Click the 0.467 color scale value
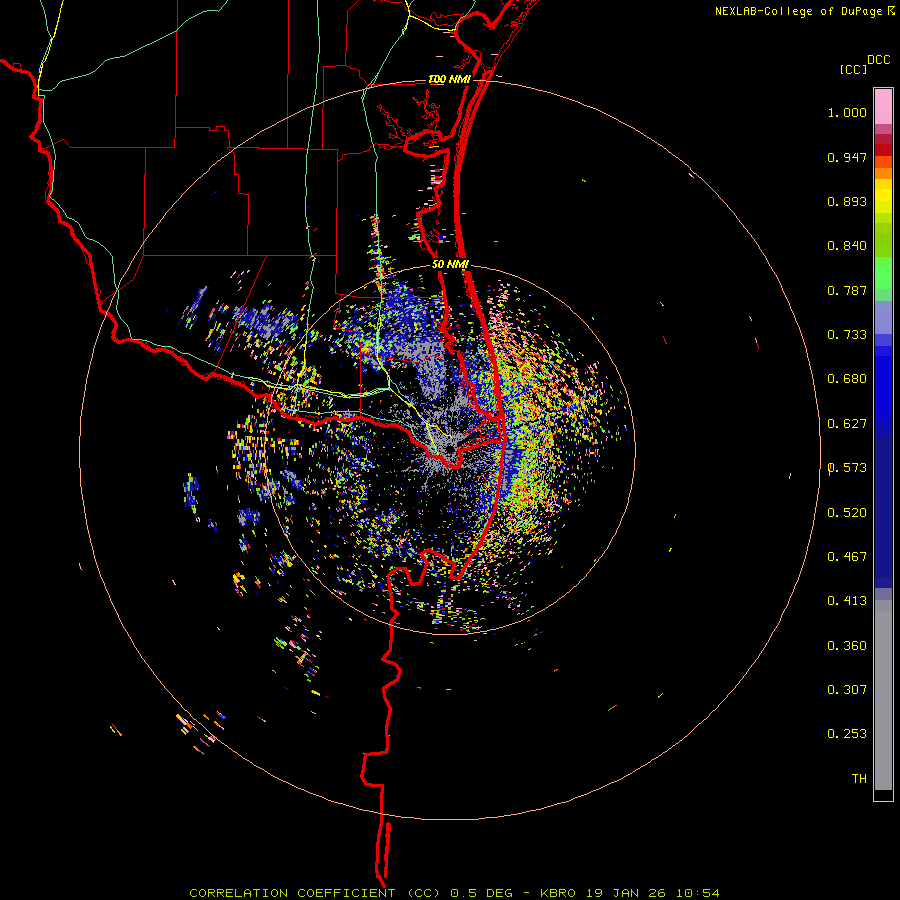Image resolution: width=900 pixels, height=900 pixels. 847,557
